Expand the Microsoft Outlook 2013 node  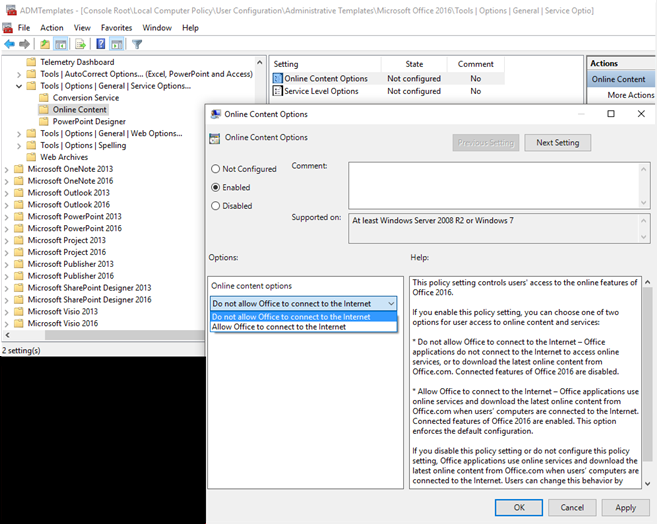(x=6, y=194)
